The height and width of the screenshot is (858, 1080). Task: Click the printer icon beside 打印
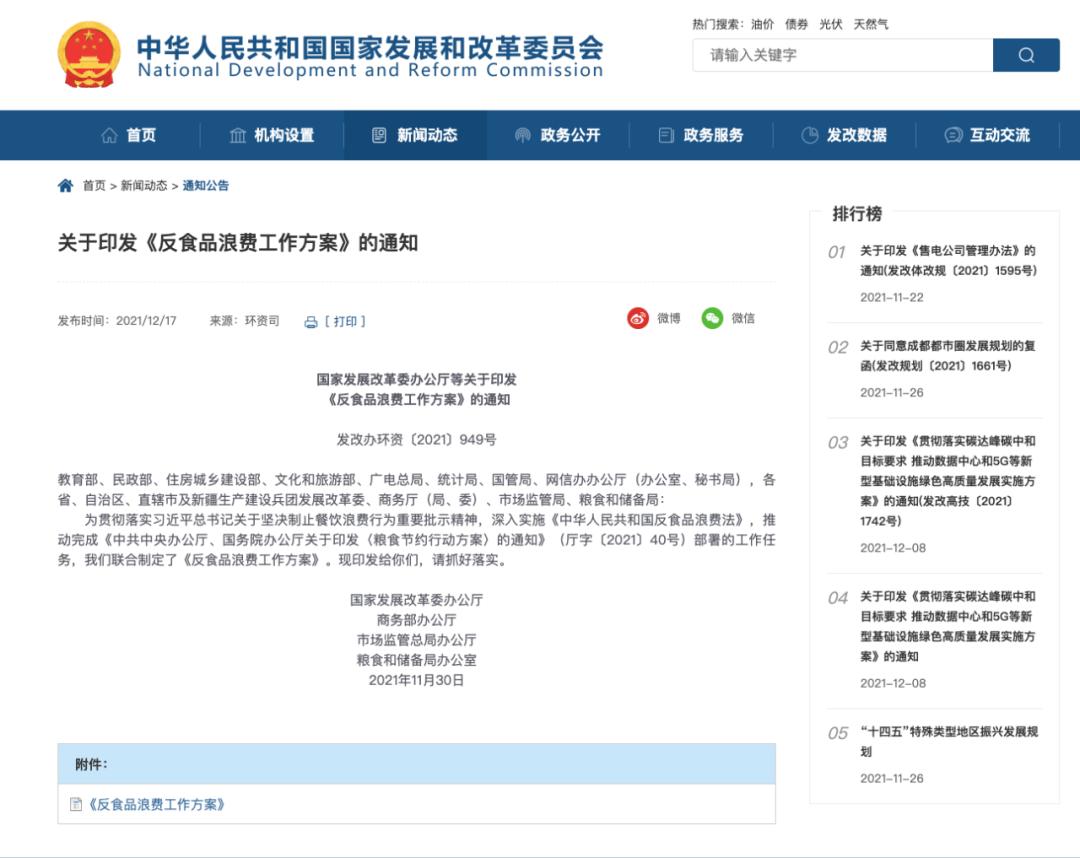coord(311,322)
